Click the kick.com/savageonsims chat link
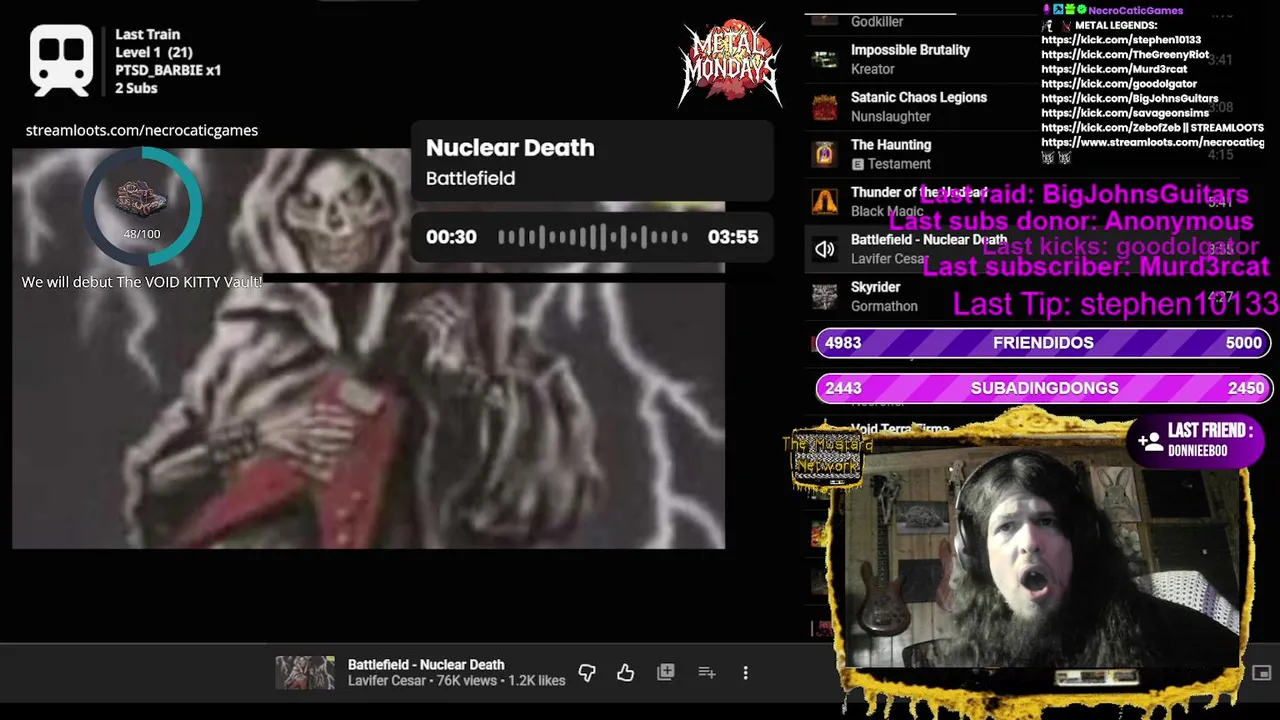The width and height of the screenshot is (1280, 720). pyautogui.click(x=1125, y=114)
